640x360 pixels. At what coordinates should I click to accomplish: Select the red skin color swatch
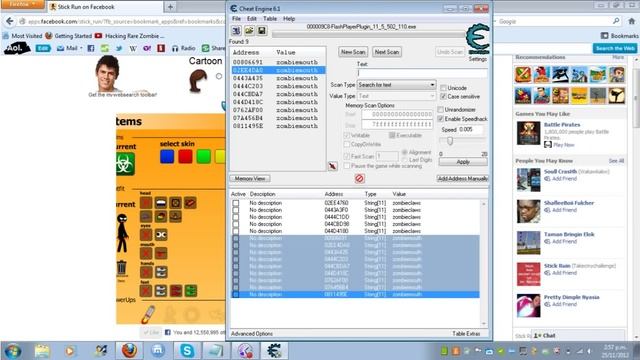coord(185,157)
